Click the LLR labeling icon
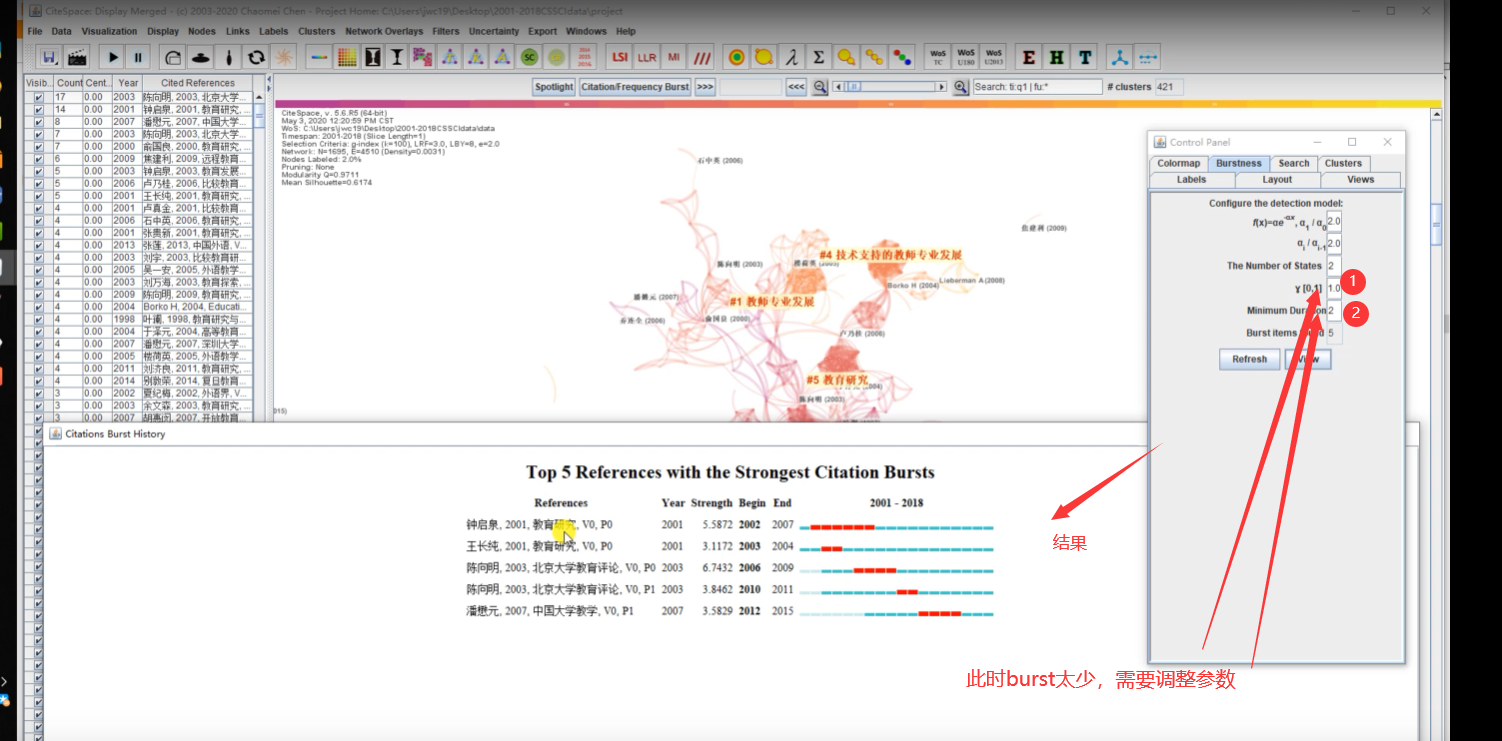This screenshot has height=741, width=1502. 648,57
